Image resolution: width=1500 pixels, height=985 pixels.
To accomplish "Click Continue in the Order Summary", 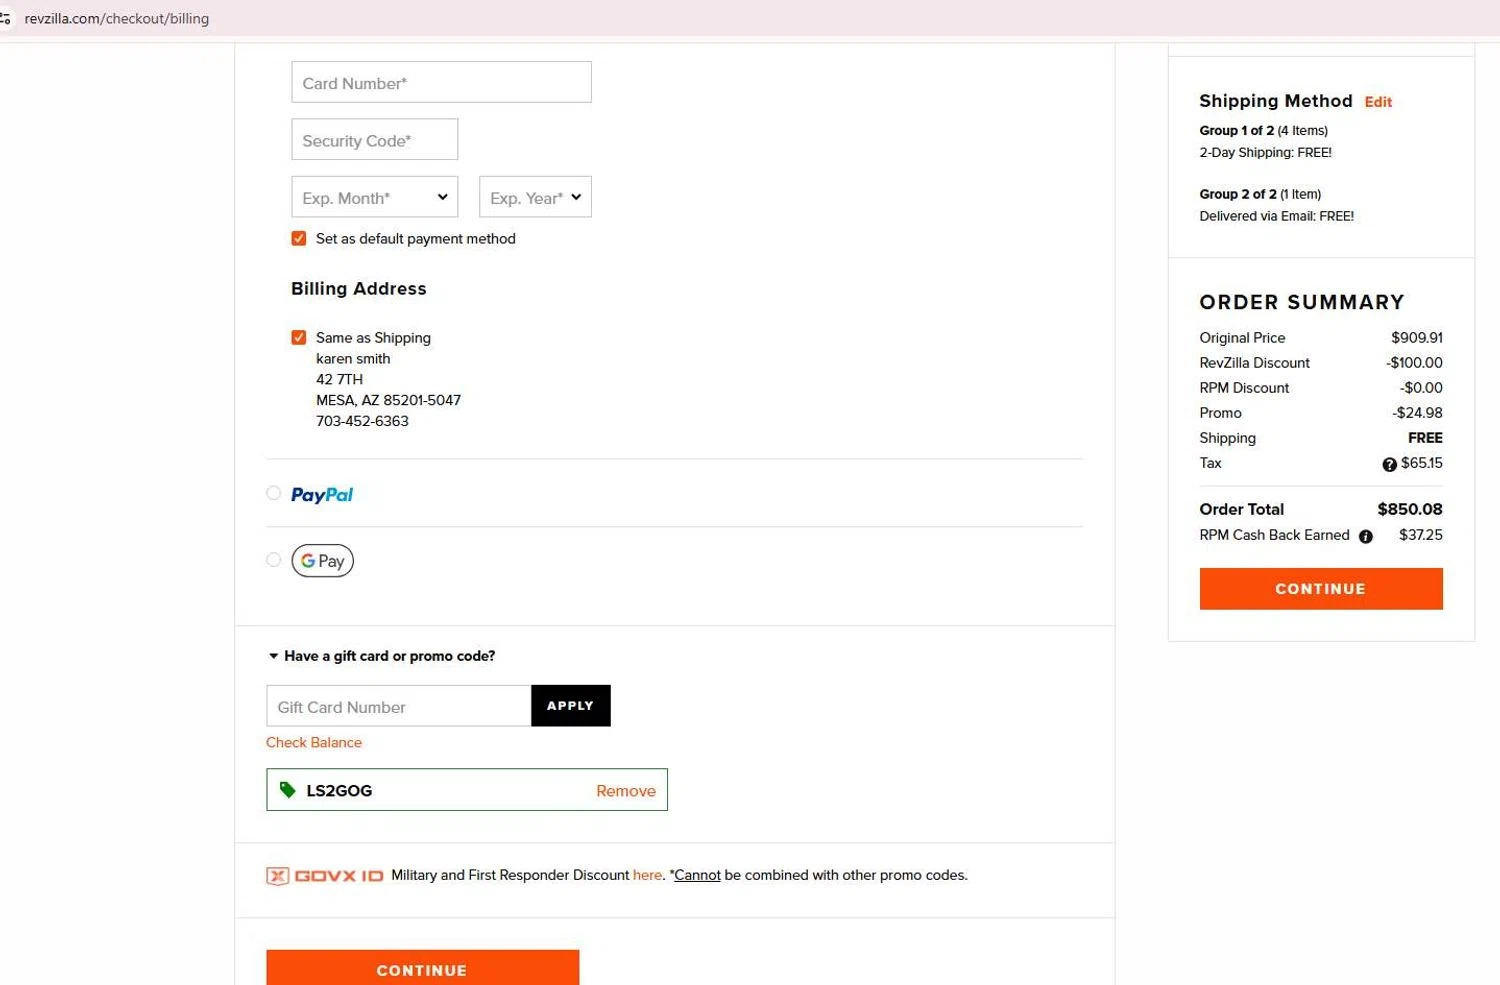I will coord(1320,589).
